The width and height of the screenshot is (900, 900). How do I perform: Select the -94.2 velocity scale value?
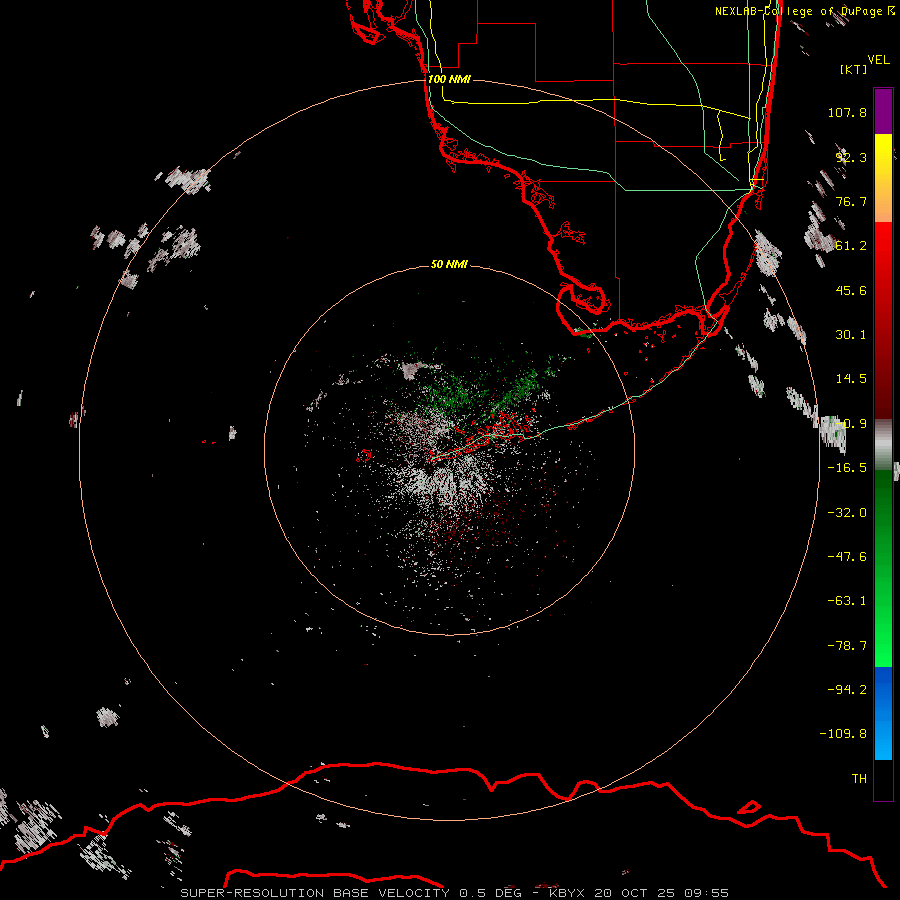[x=847, y=689]
